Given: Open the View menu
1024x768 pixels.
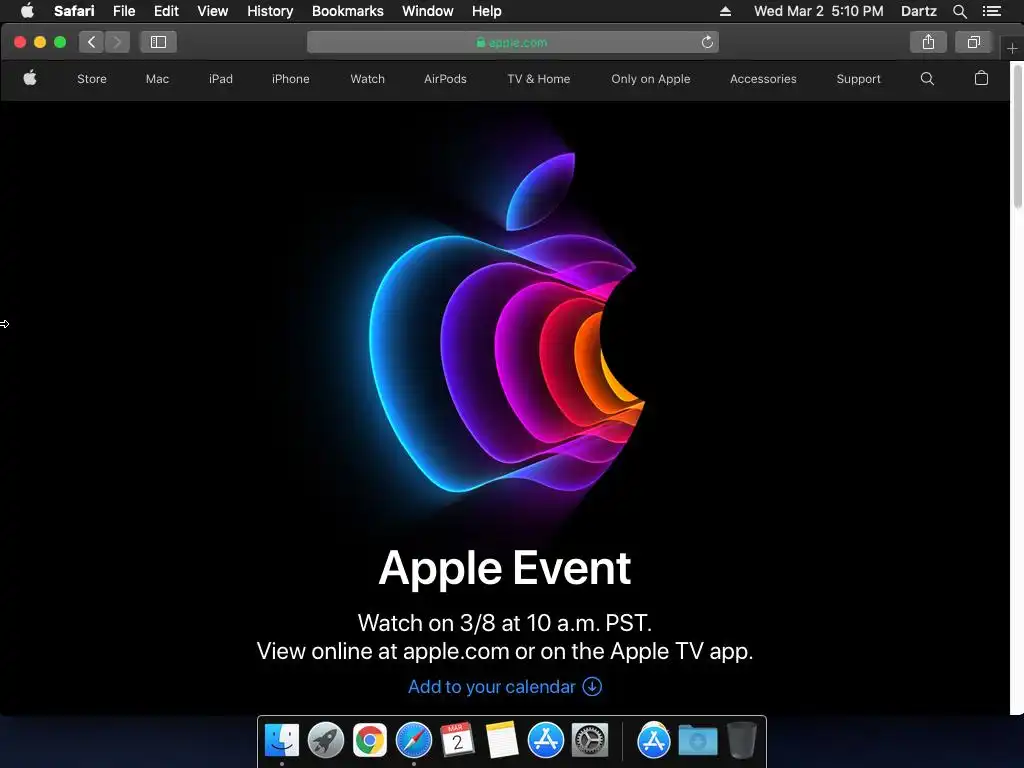Looking at the screenshot, I should coord(213,11).
